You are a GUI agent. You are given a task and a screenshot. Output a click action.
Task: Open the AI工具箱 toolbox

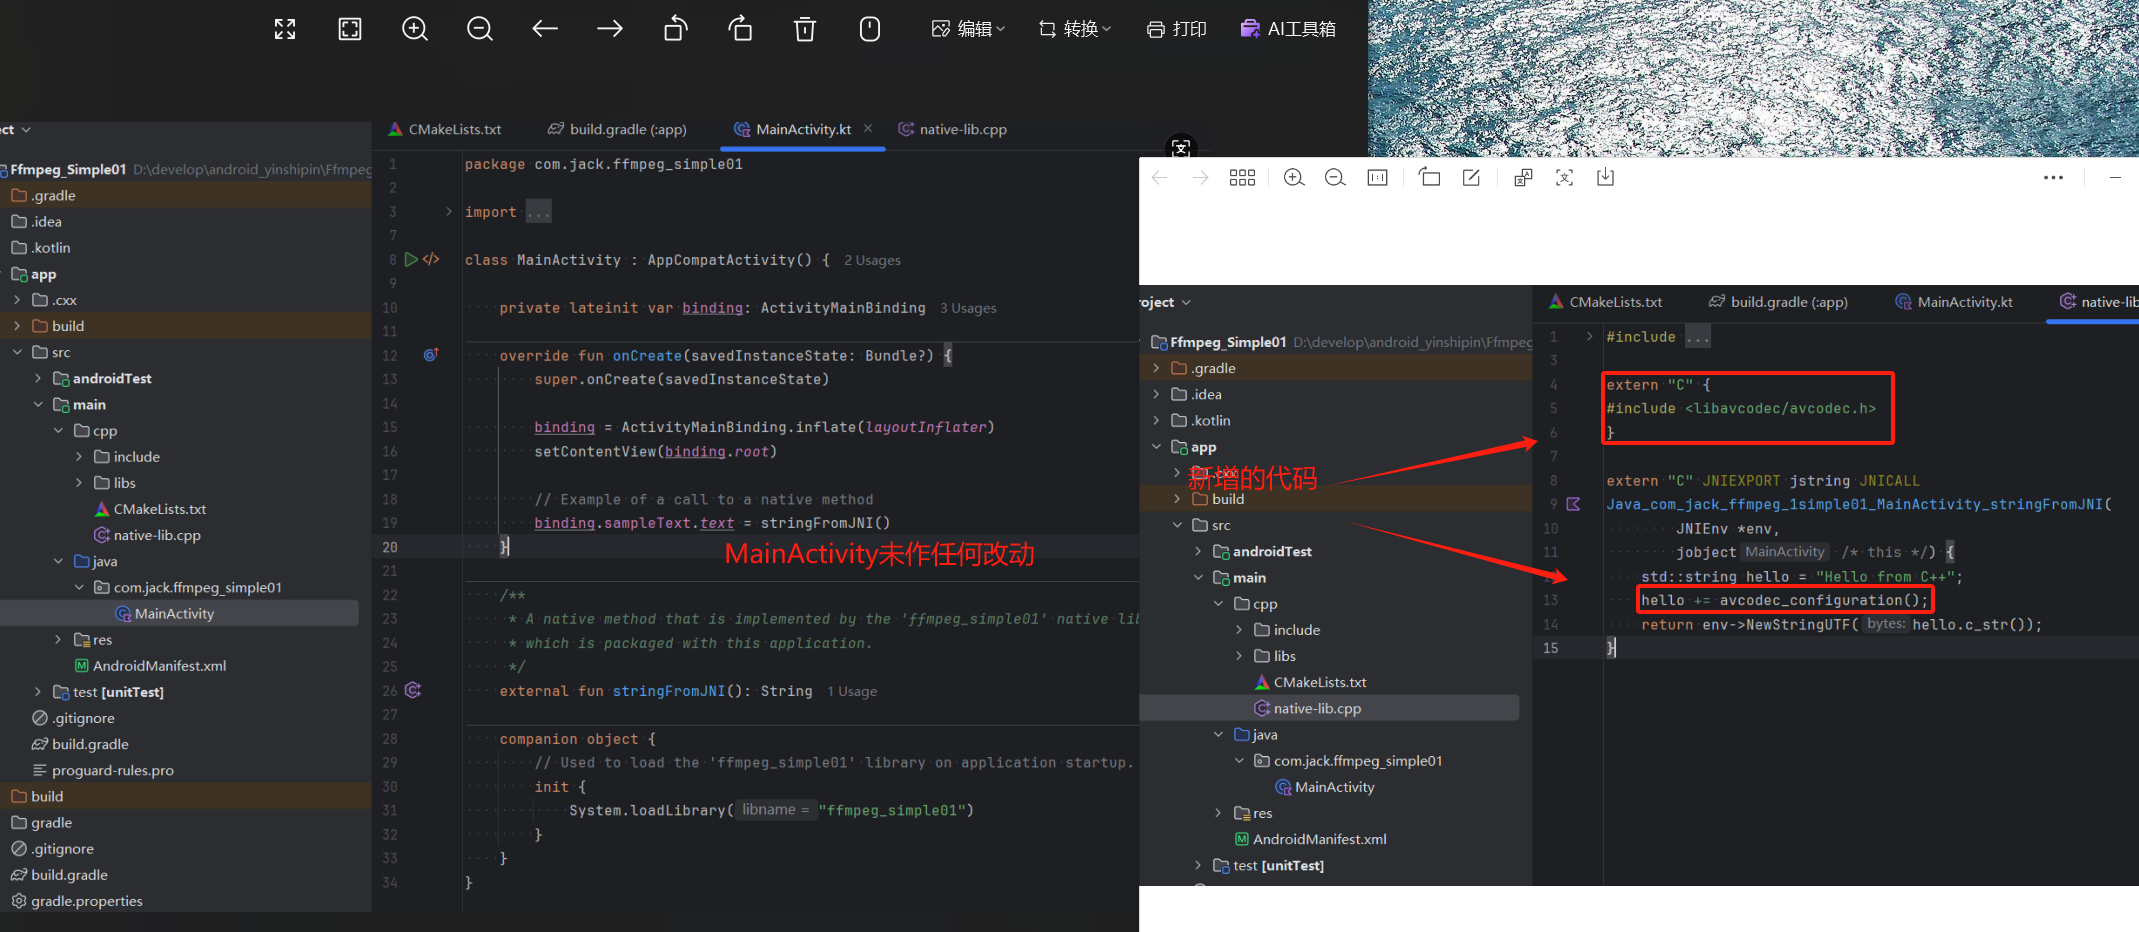coord(1288,29)
